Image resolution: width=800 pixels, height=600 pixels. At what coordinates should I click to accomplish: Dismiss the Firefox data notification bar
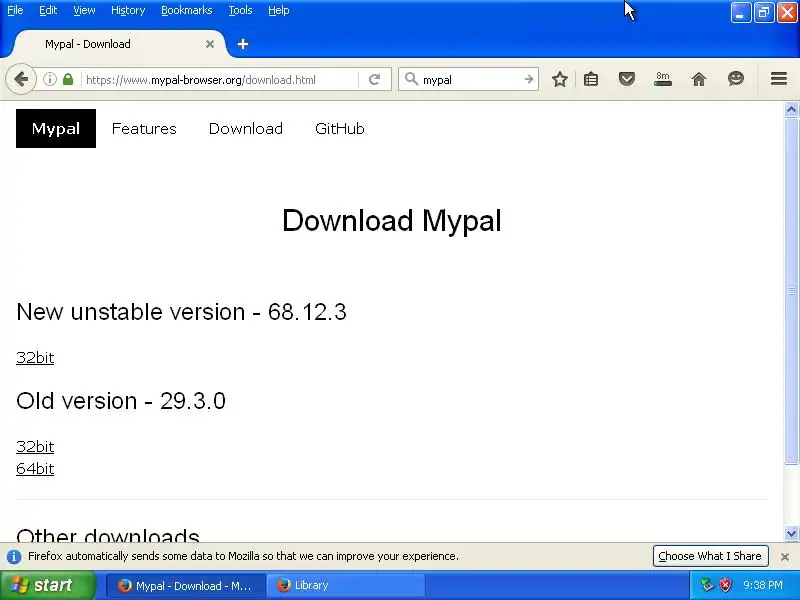(x=785, y=557)
